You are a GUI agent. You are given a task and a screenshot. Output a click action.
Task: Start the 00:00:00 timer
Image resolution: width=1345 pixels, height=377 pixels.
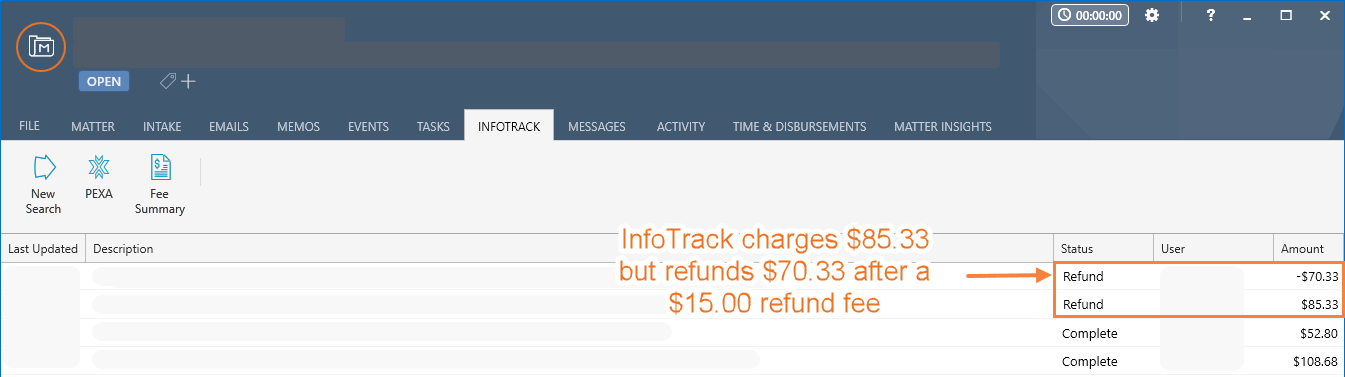[x=1089, y=15]
